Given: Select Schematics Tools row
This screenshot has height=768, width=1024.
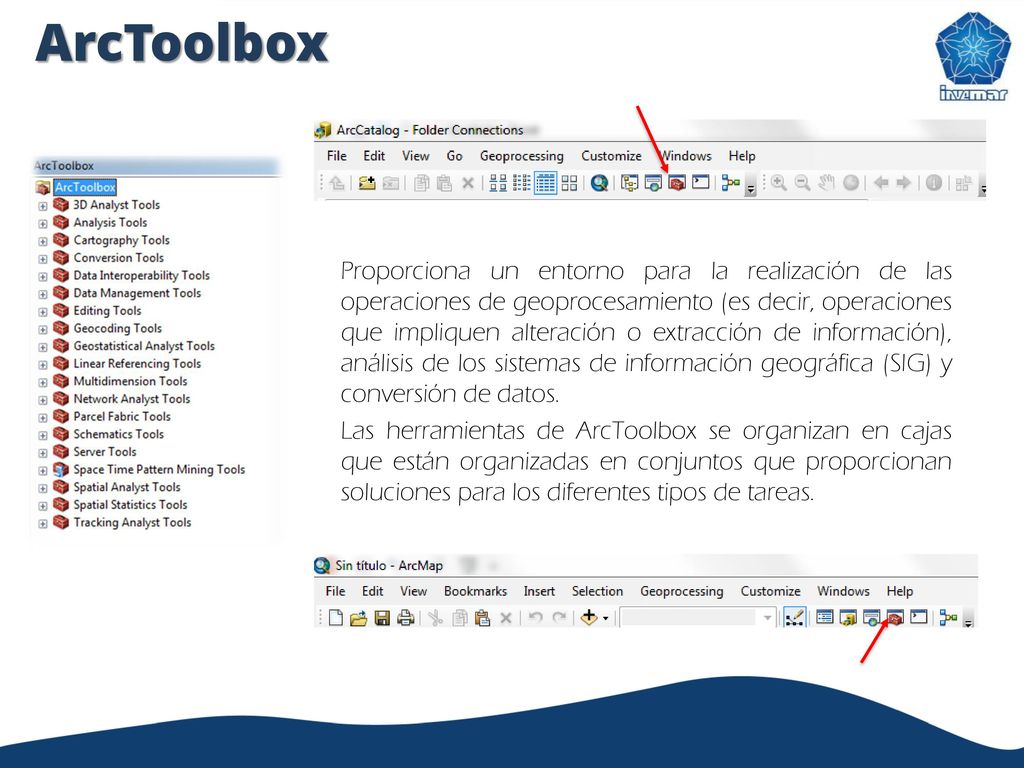Looking at the screenshot, I should [118, 434].
